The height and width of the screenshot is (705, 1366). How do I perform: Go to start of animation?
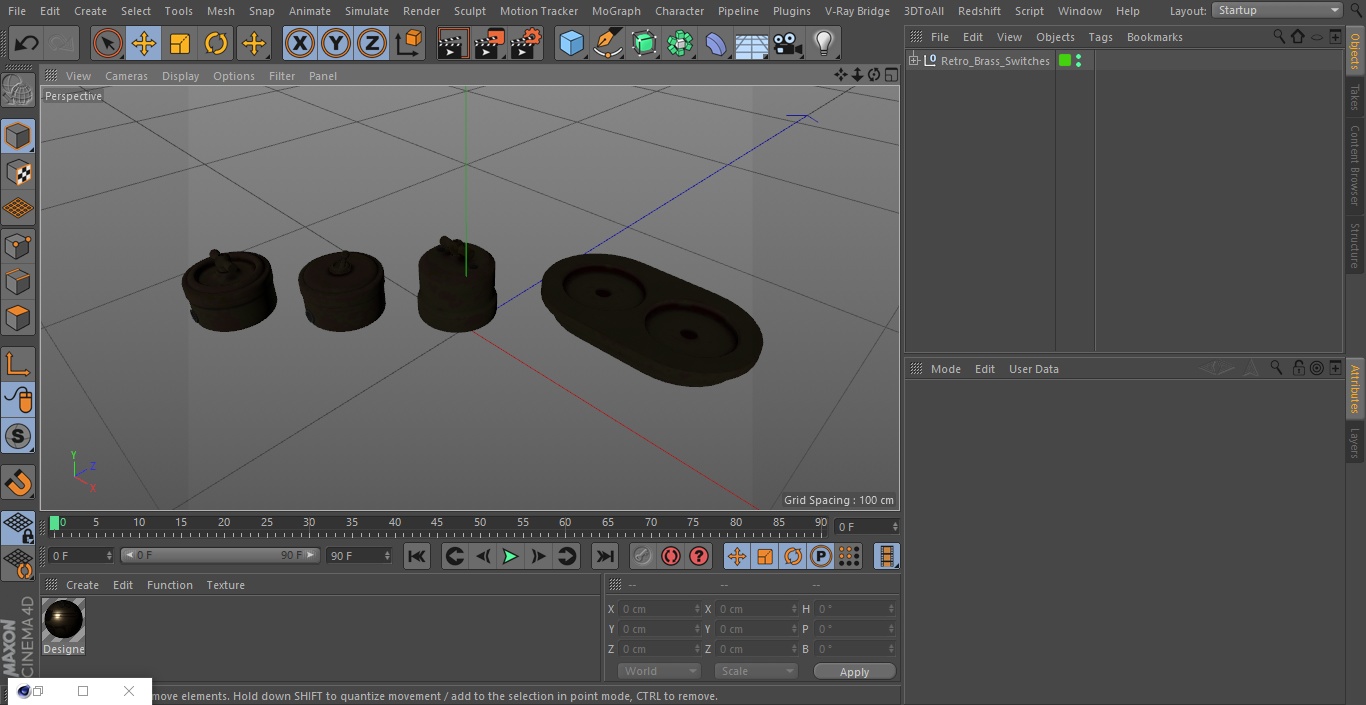tap(417, 556)
